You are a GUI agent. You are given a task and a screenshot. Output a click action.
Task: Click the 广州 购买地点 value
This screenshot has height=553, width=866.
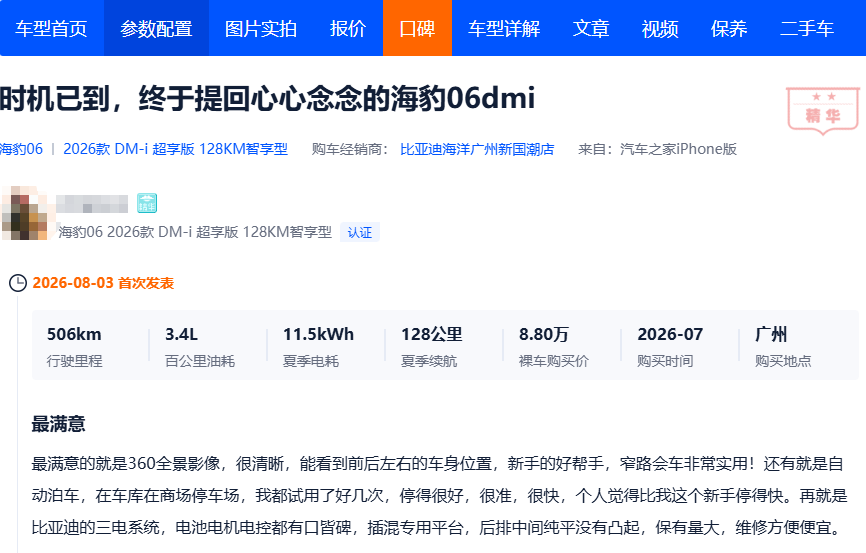point(771,334)
